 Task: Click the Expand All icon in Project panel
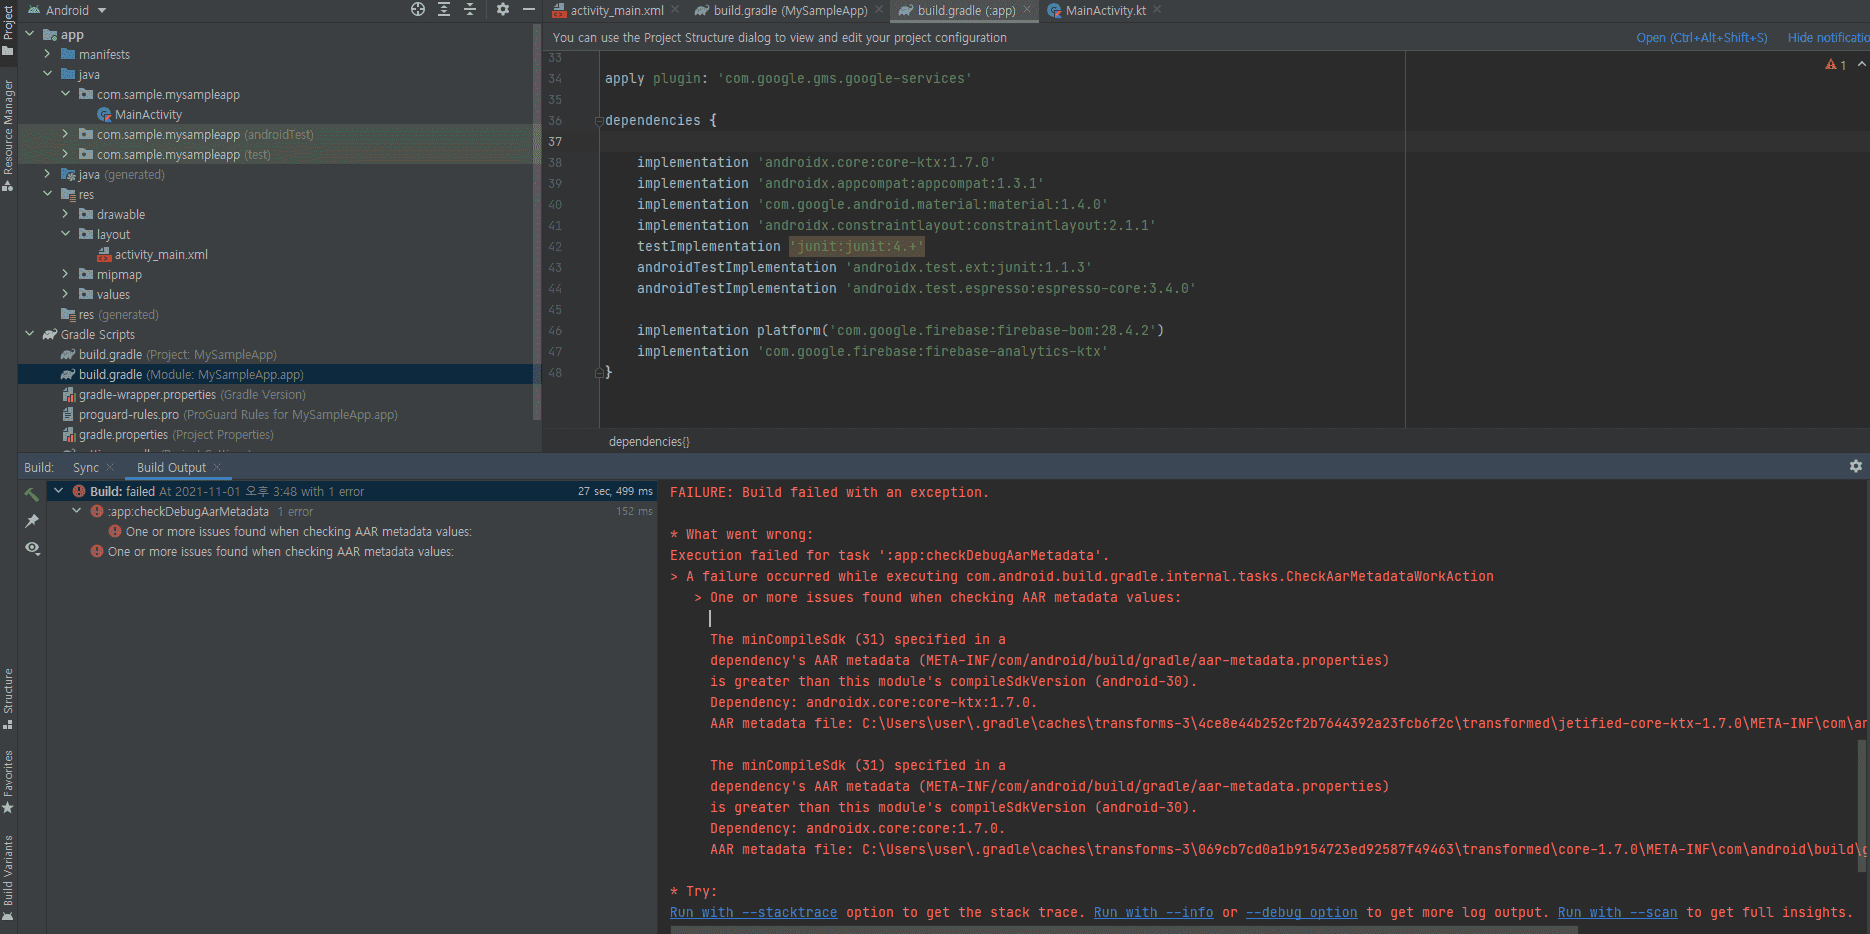coord(444,10)
